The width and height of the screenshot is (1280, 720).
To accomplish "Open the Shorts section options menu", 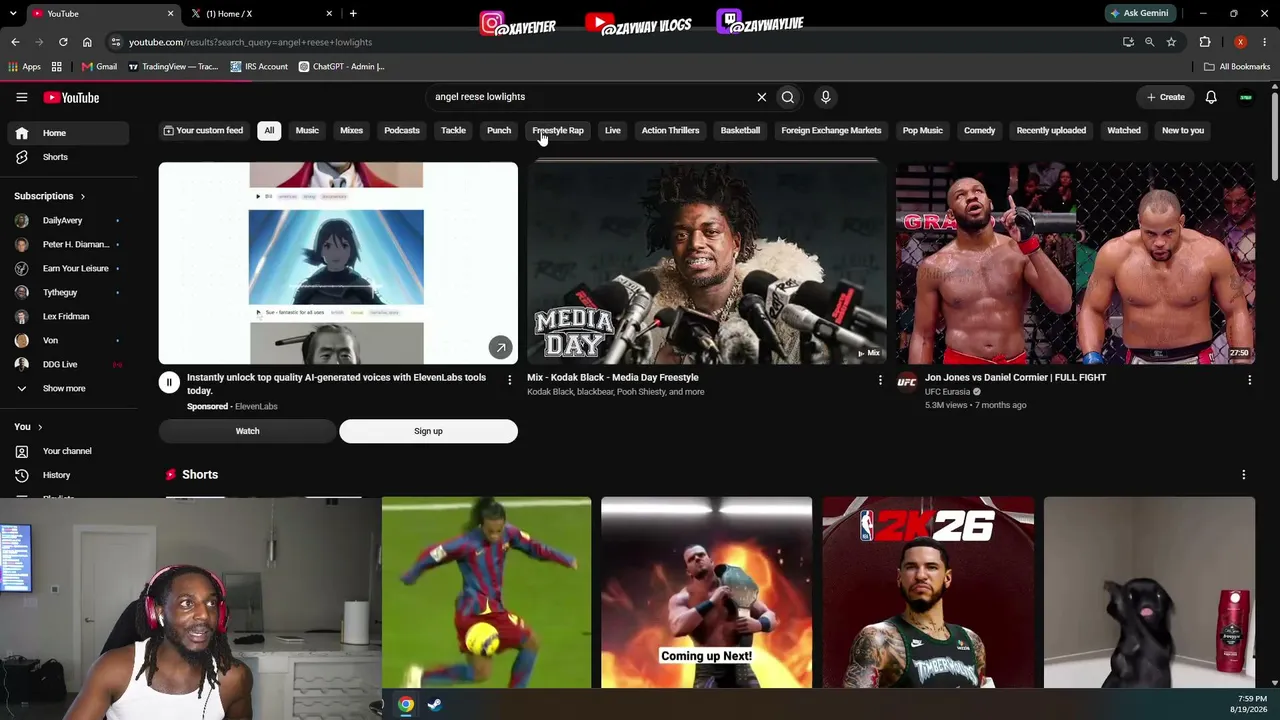I will [x=1243, y=475].
